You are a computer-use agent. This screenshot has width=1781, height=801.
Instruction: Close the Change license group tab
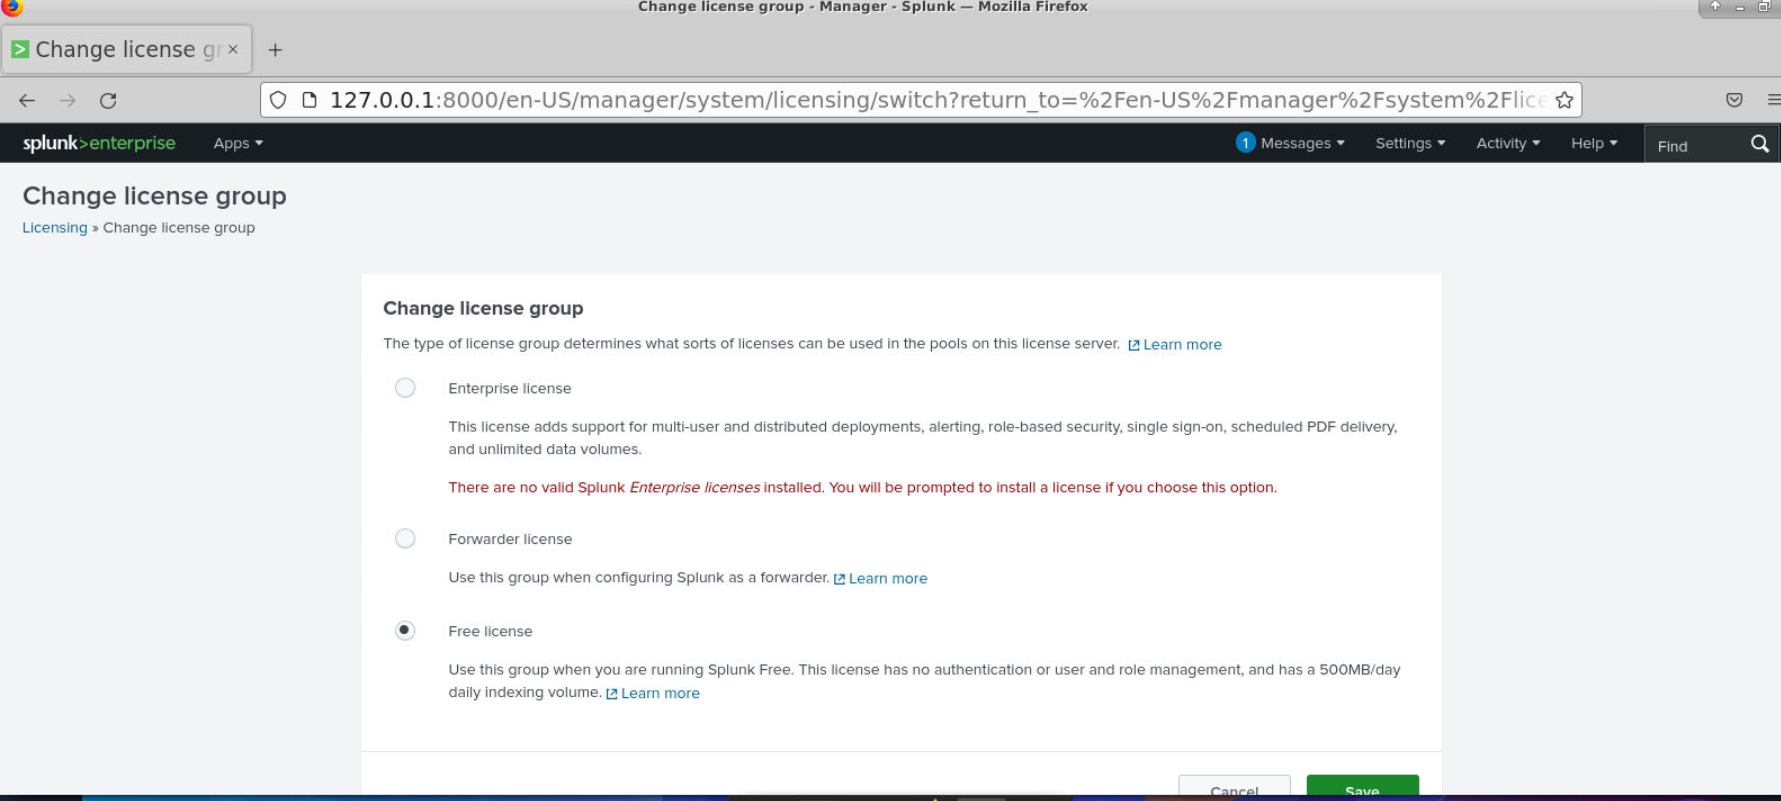(233, 49)
